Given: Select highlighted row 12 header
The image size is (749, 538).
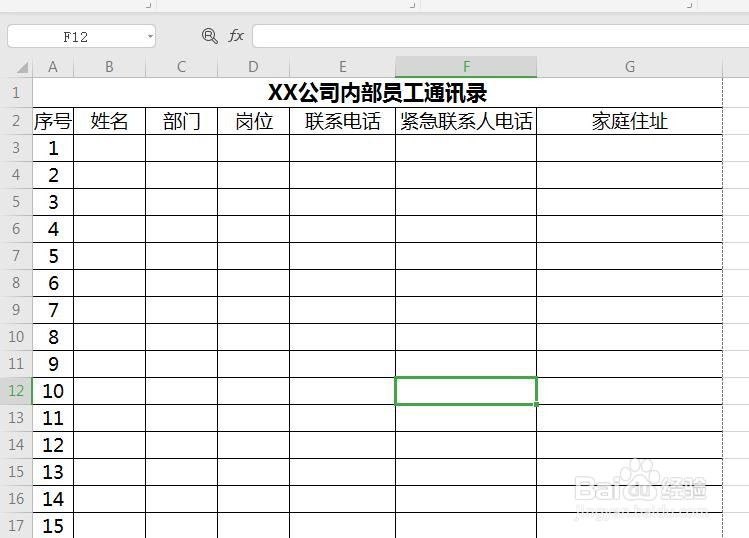Looking at the screenshot, I should coord(16,391).
